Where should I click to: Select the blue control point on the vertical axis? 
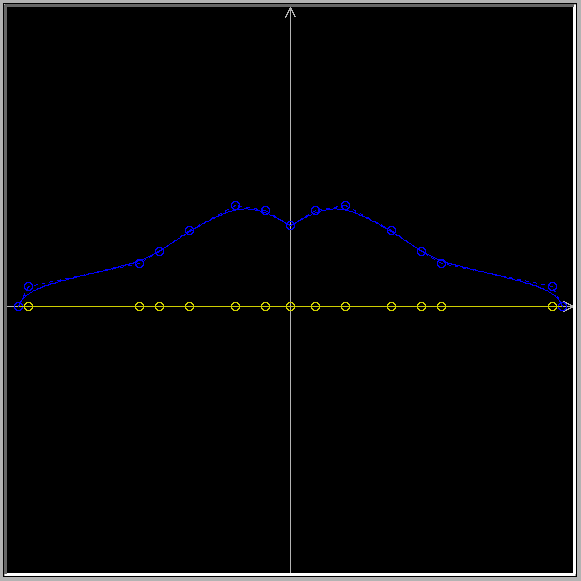pyautogui.click(x=290, y=225)
